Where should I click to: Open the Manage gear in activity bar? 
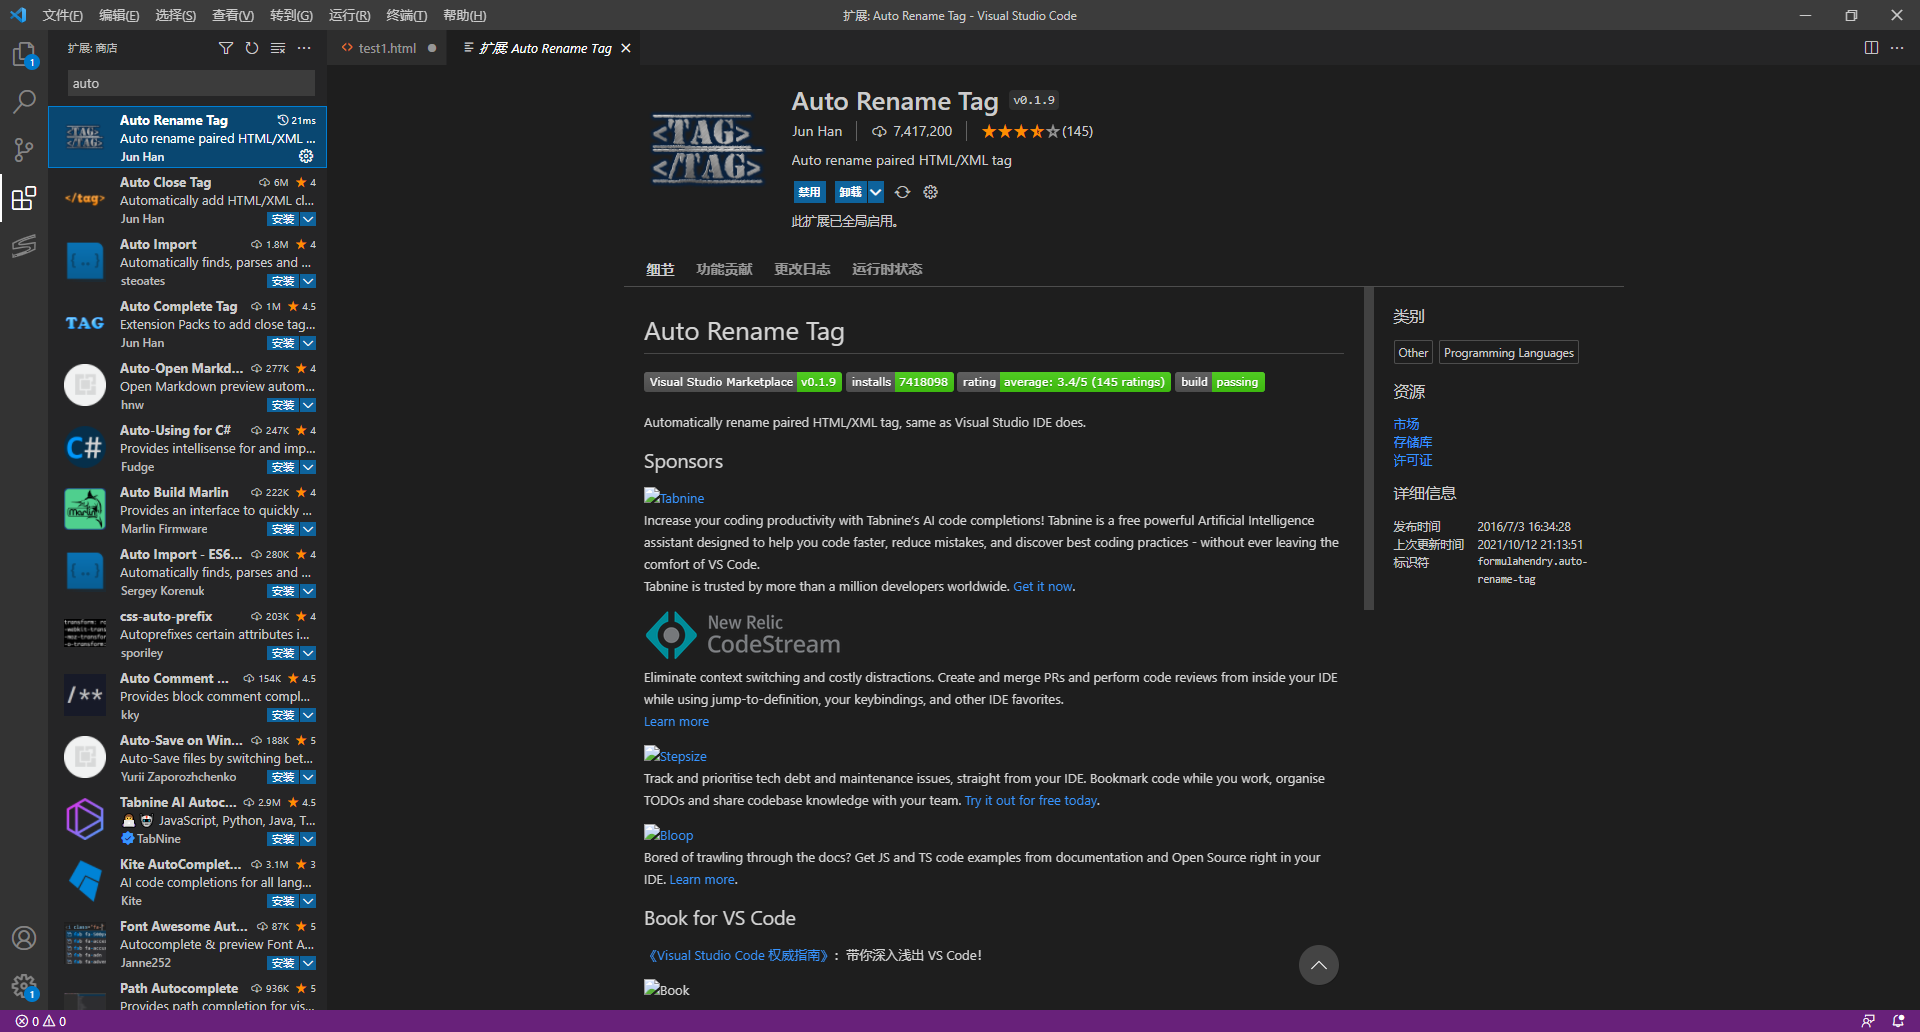tap(24, 986)
